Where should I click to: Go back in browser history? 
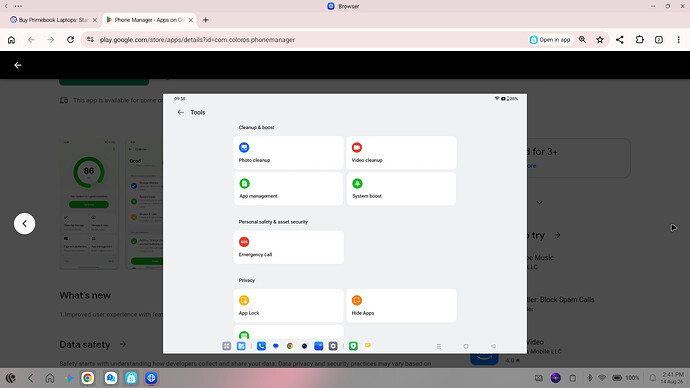coord(31,40)
